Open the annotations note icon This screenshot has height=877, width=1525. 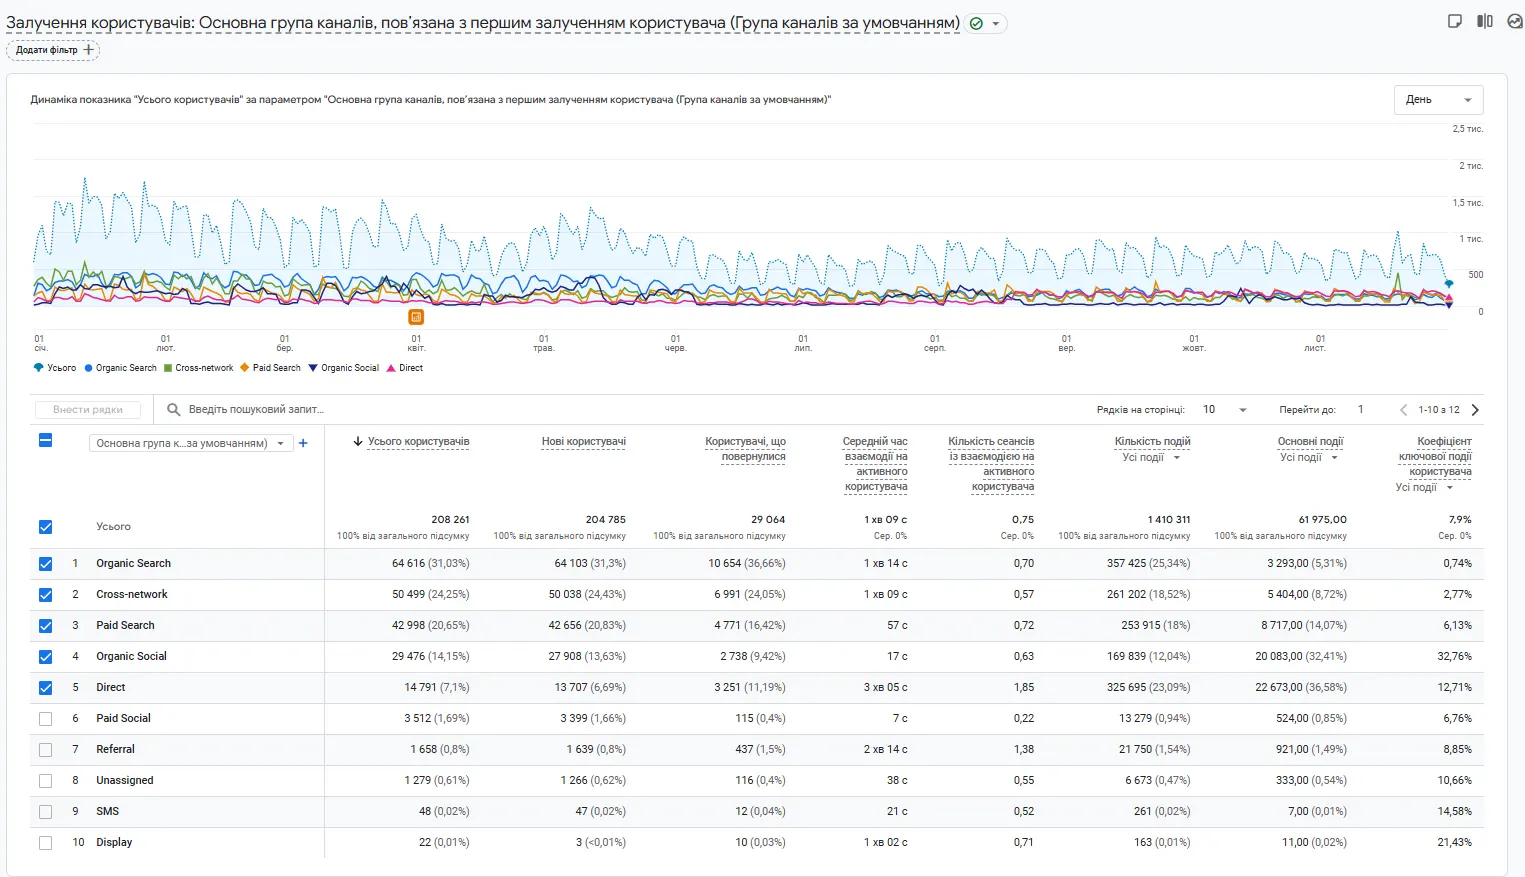(x=1455, y=21)
